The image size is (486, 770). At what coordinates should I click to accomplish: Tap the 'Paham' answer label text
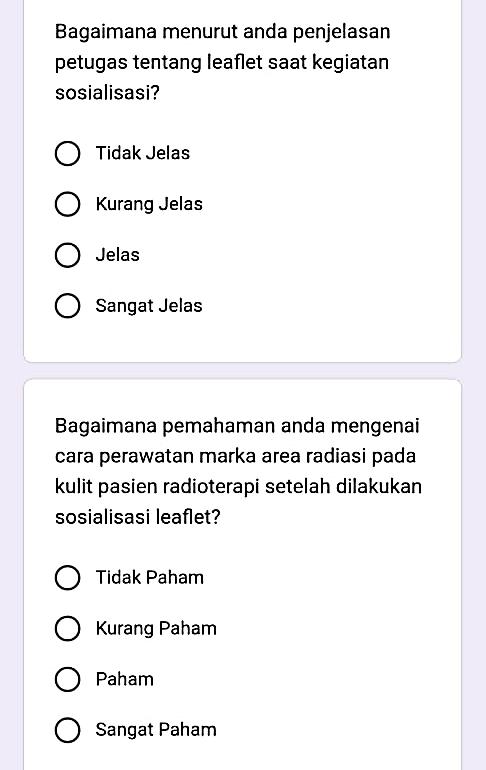(124, 679)
